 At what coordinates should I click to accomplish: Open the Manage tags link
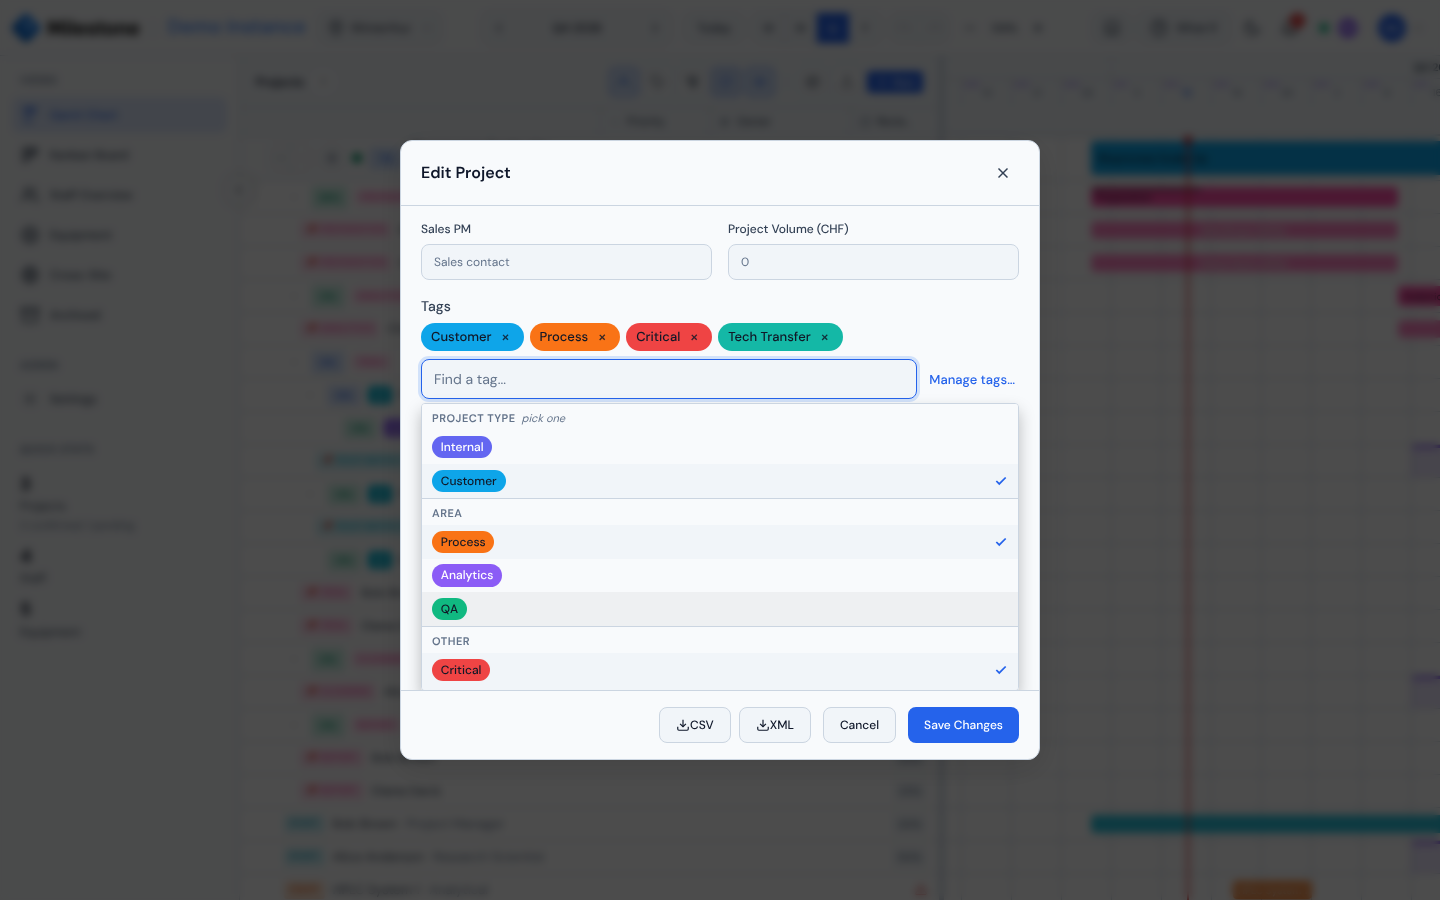972,380
